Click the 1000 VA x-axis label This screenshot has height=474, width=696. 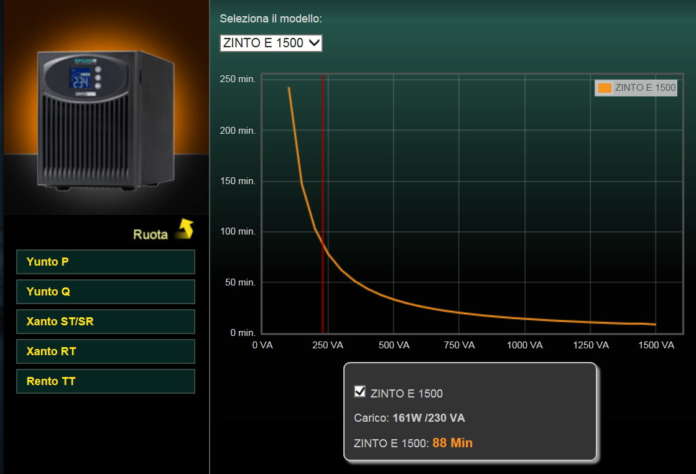click(x=523, y=345)
